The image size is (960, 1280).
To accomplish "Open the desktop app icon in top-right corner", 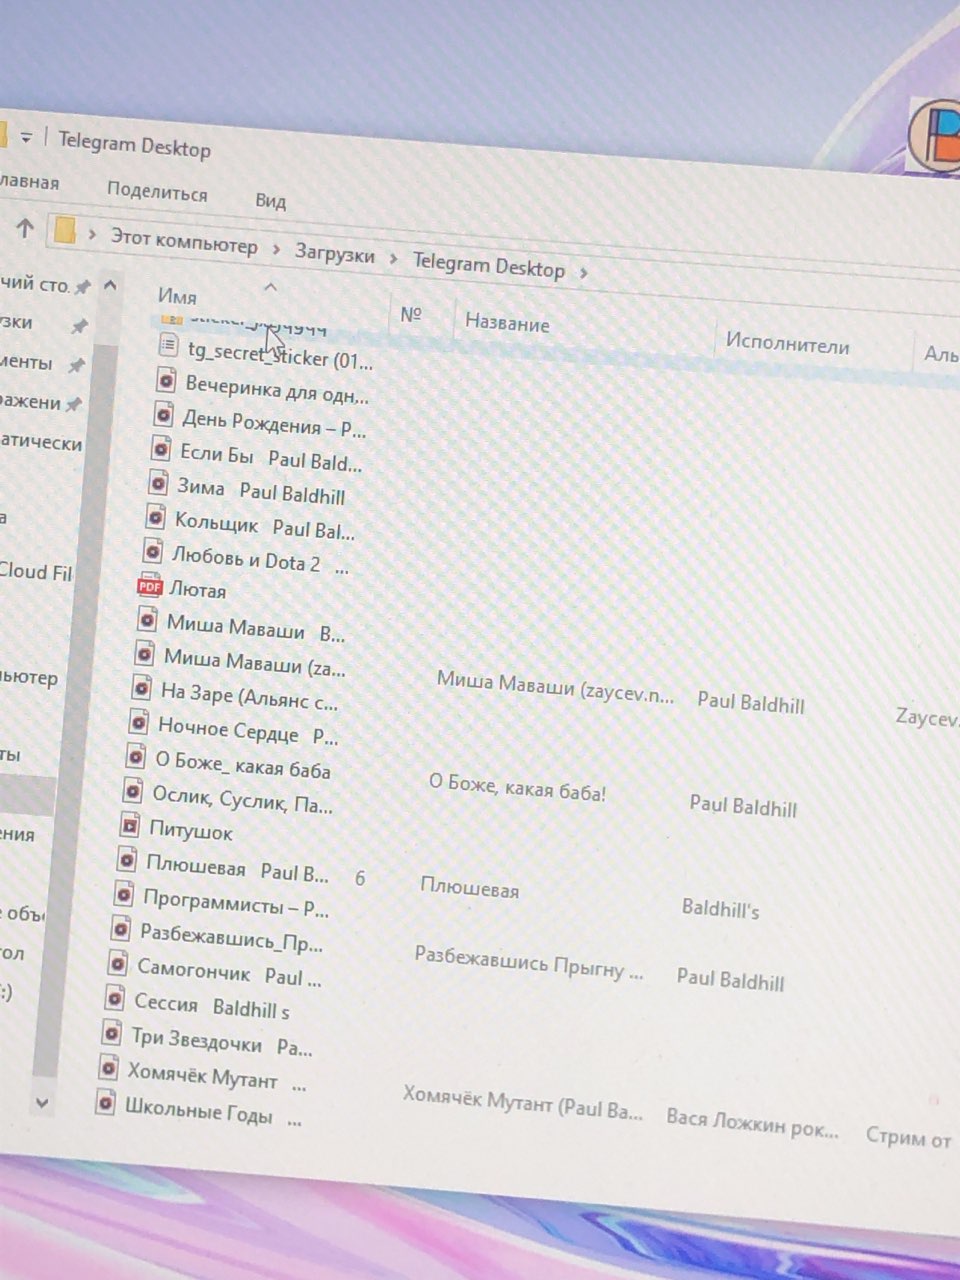I will point(937,134).
